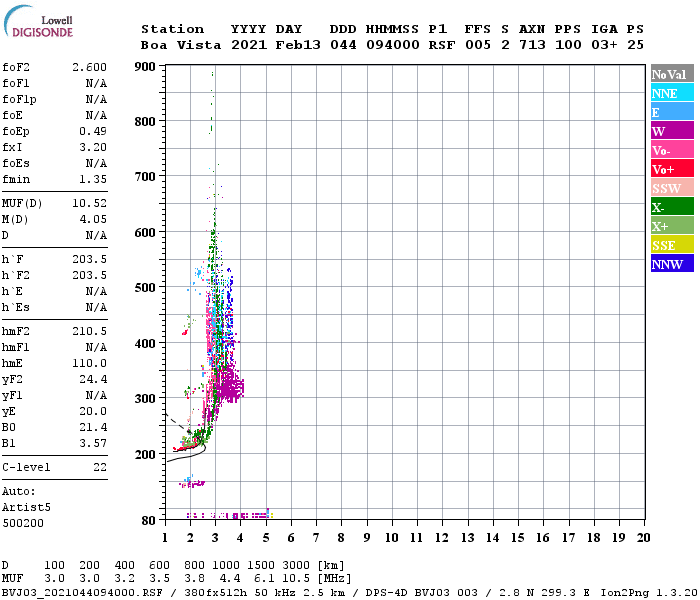Screen dimensions: 700x600
Task: Select the X- dark green legend swatch
Action: (672, 207)
